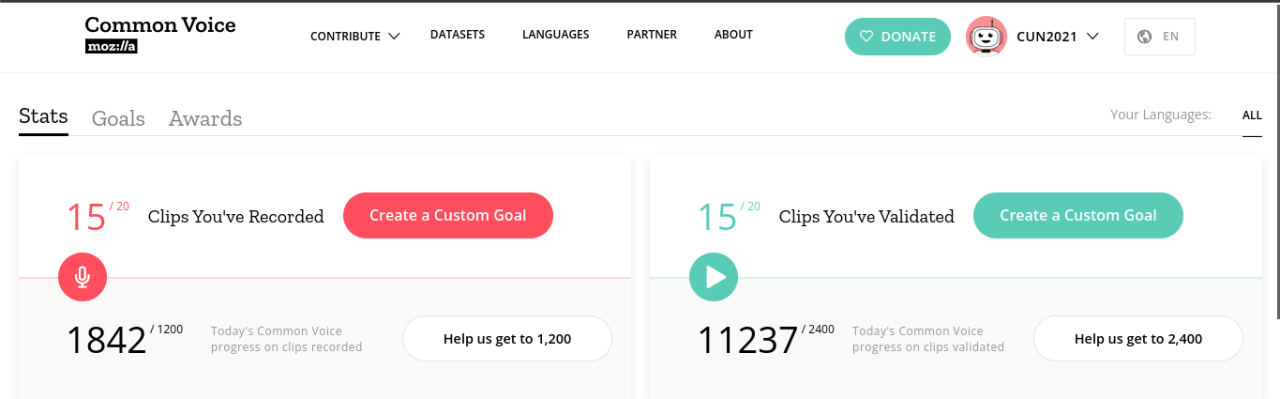Select the ALL languages filter
Viewport: 1280px width, 399px height.
point(1252,116)
